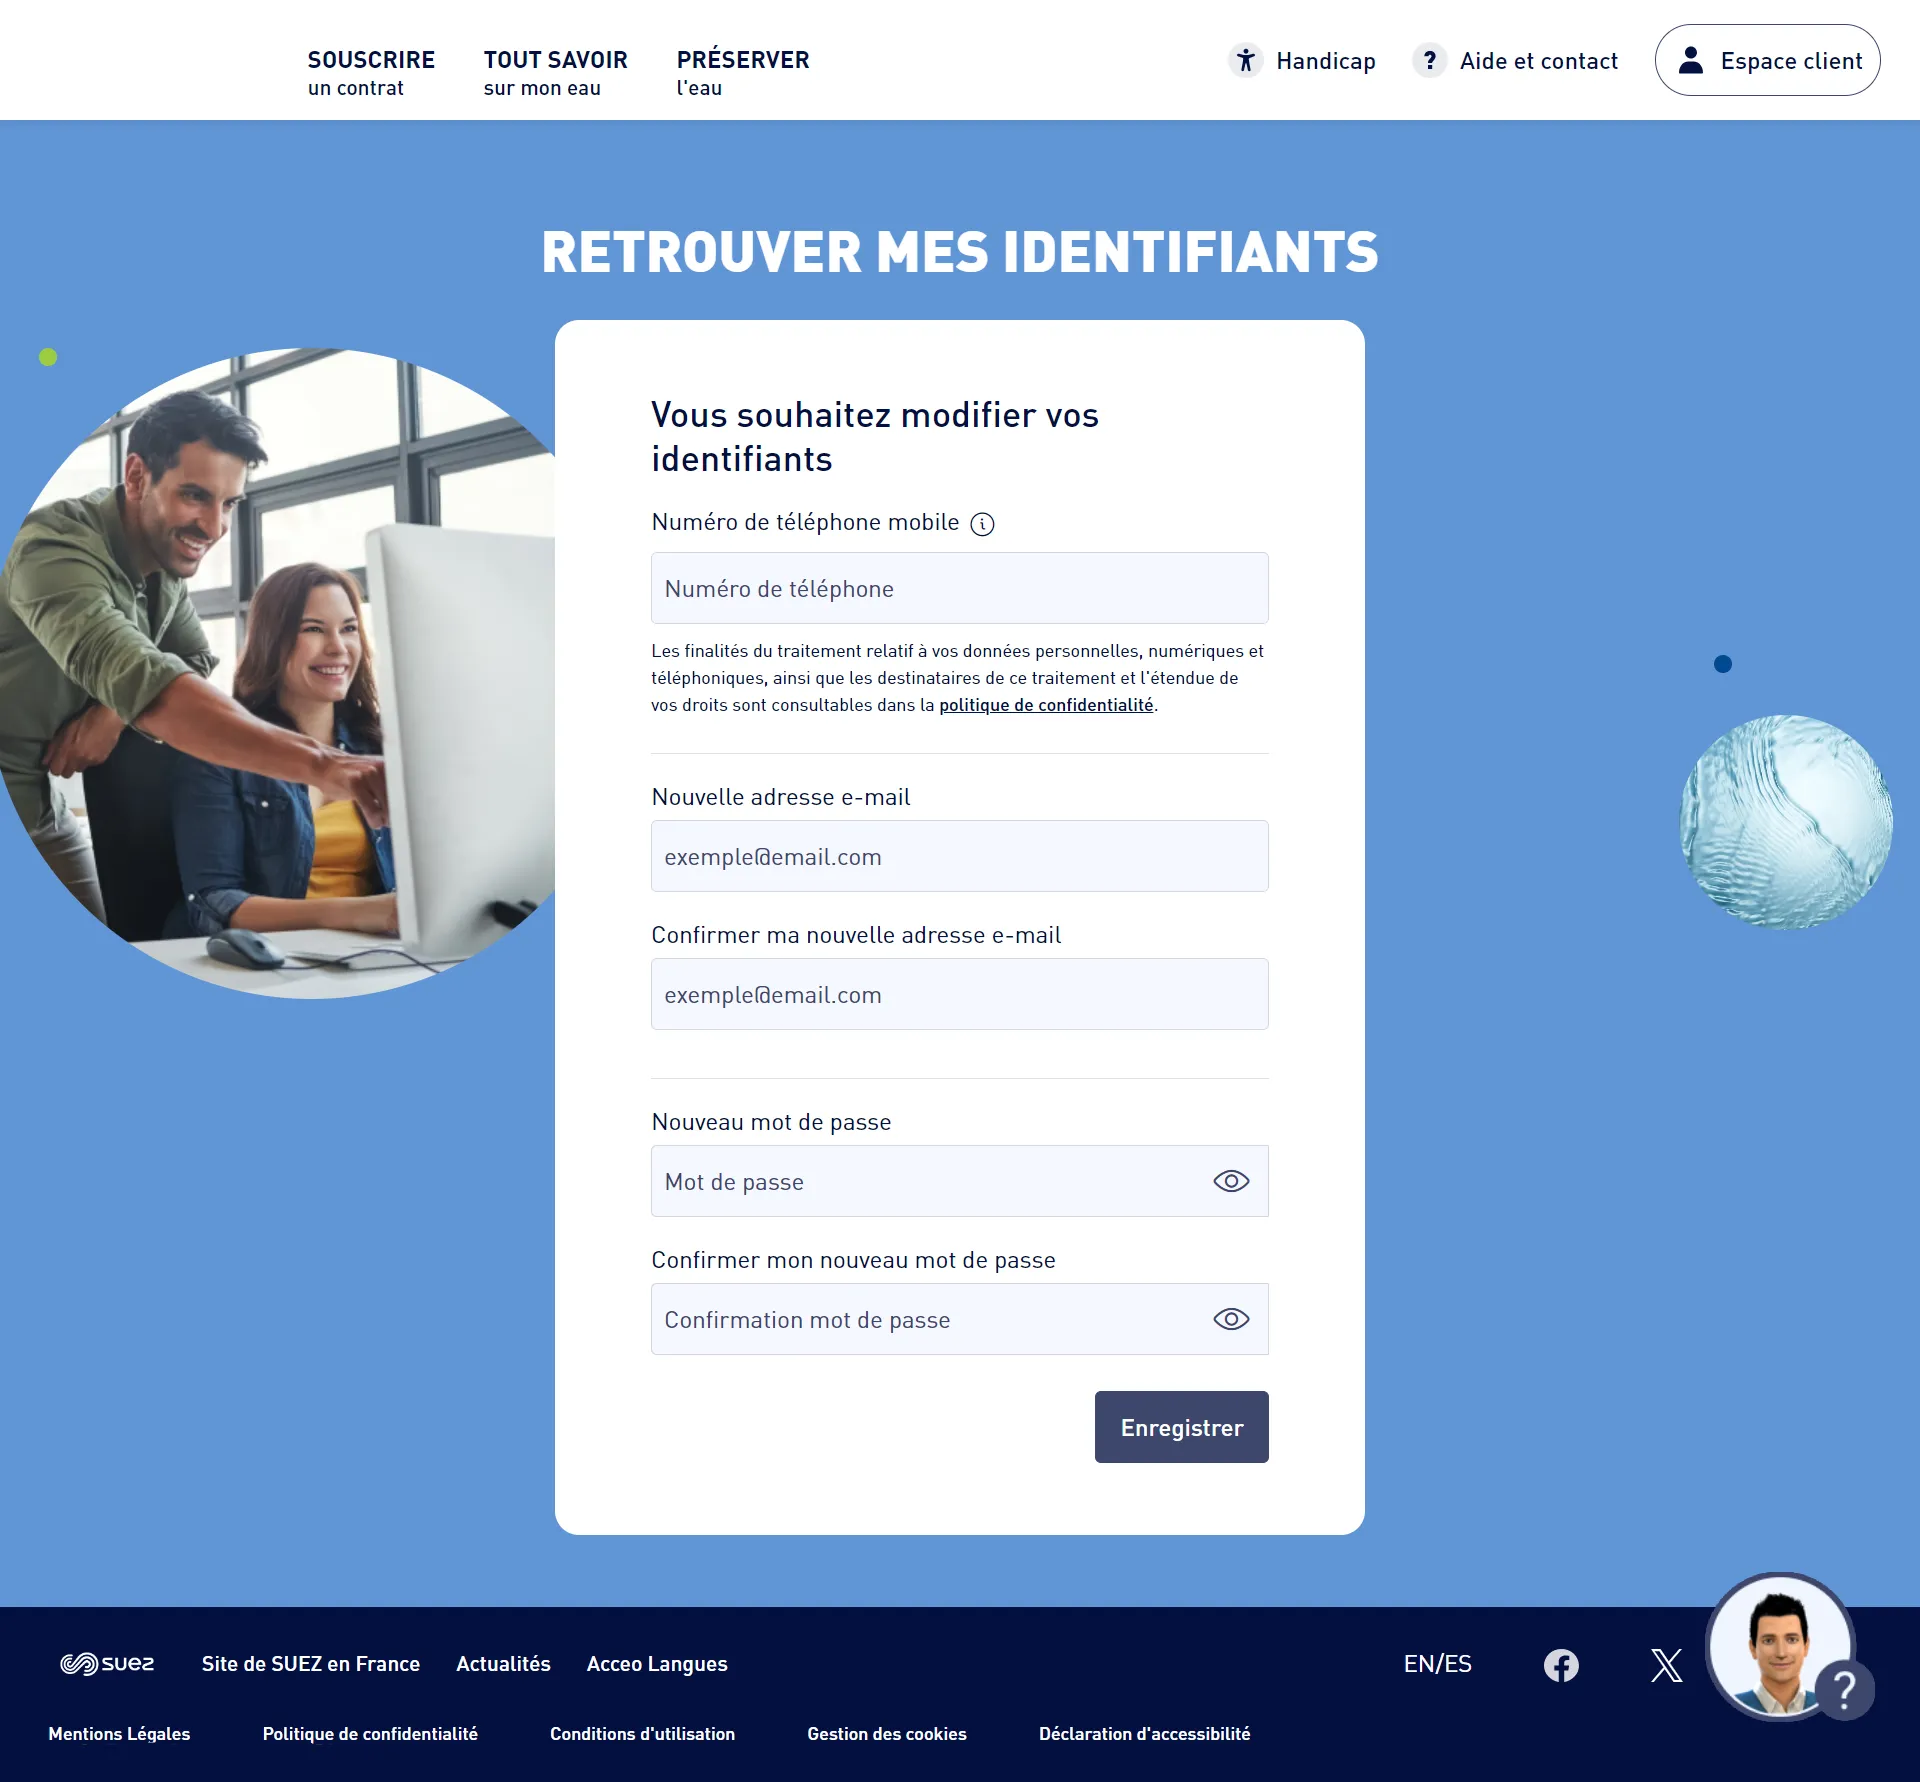The height and width of the screenshot is (1782, 1920).
Task: Switch language with EN/ES
Action: (x=1437, y=1664)
